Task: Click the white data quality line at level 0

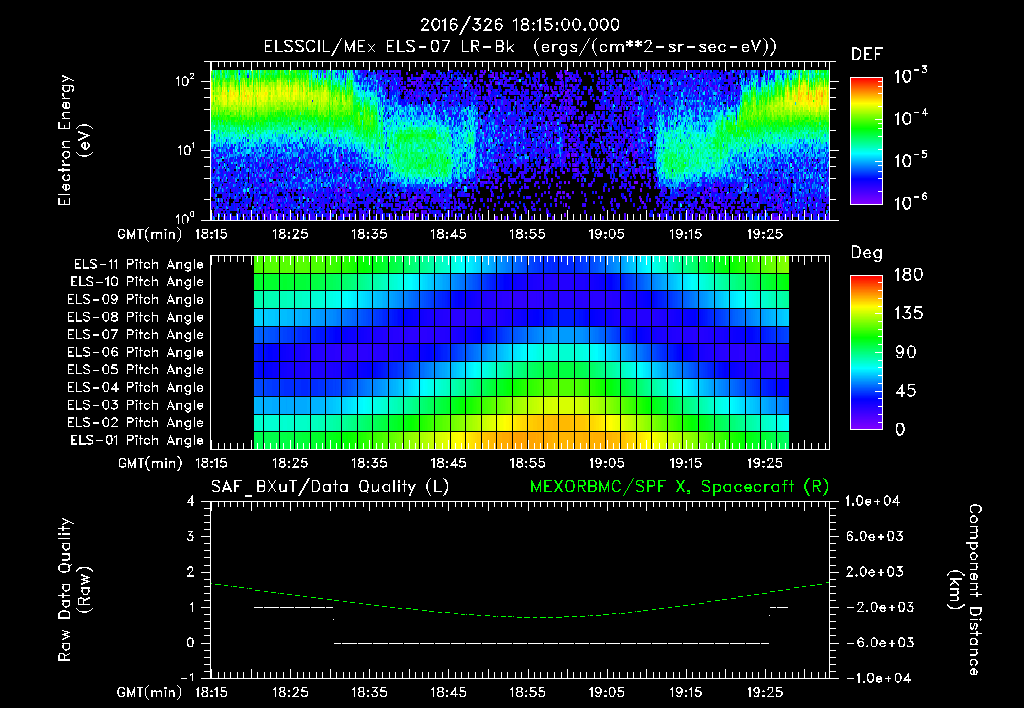Action: (x=552, y=643)
